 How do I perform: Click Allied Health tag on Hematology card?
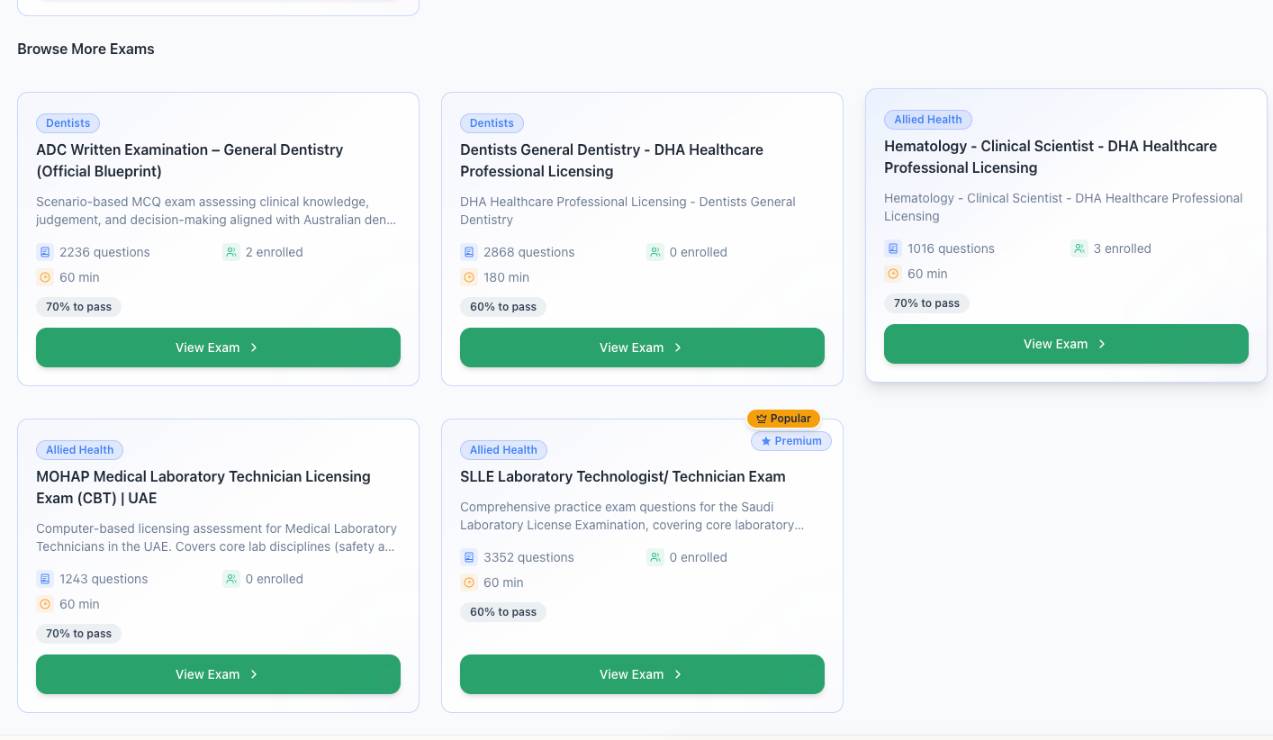(928, 119)
